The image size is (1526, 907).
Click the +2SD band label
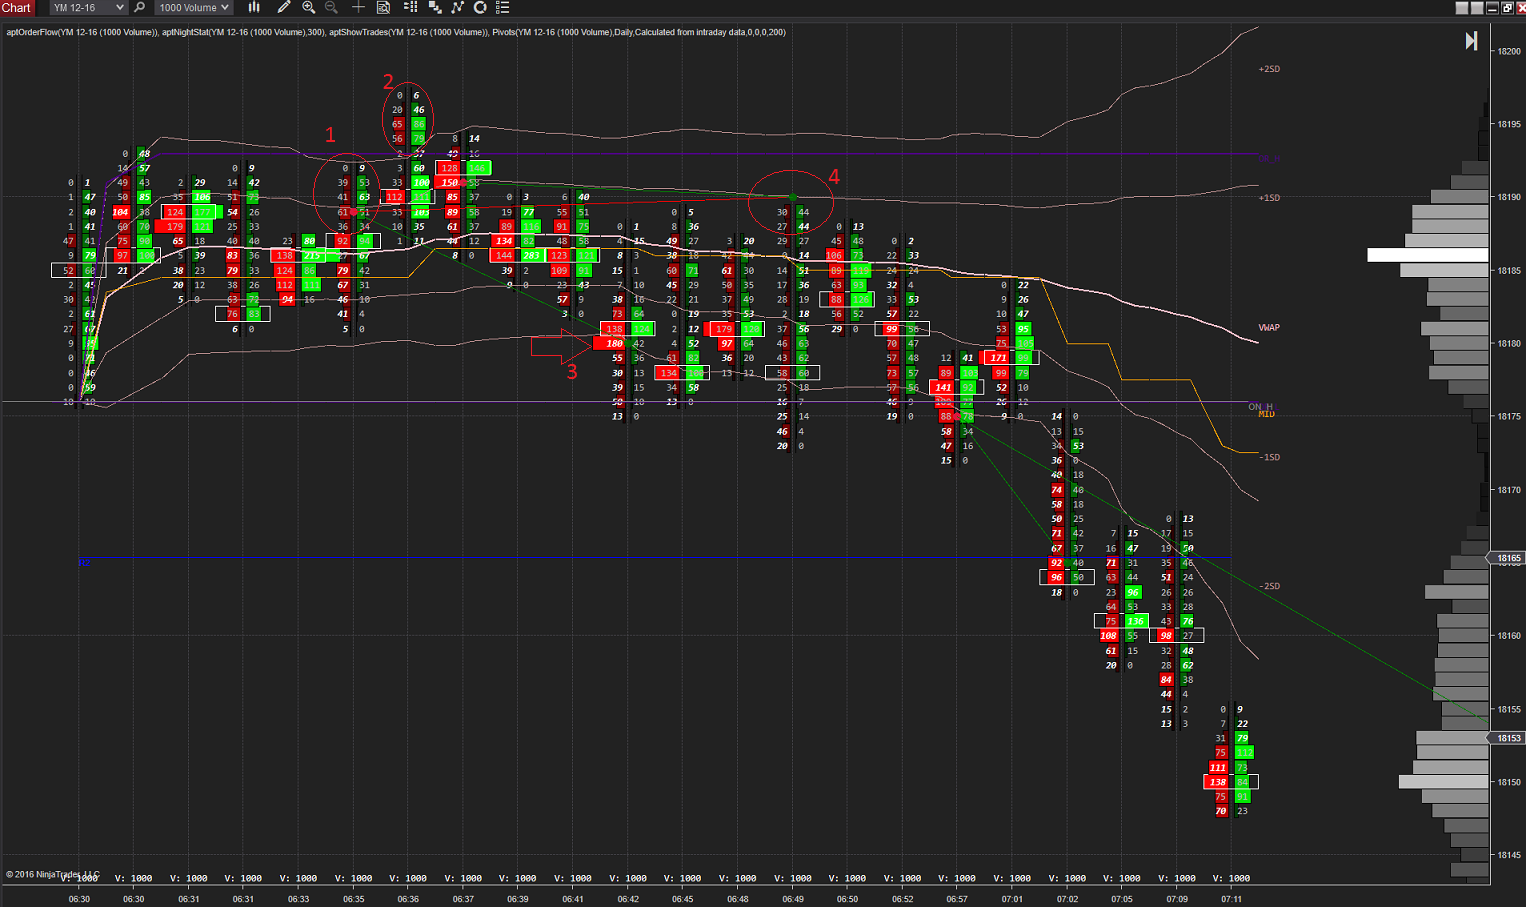(1269, 69)
